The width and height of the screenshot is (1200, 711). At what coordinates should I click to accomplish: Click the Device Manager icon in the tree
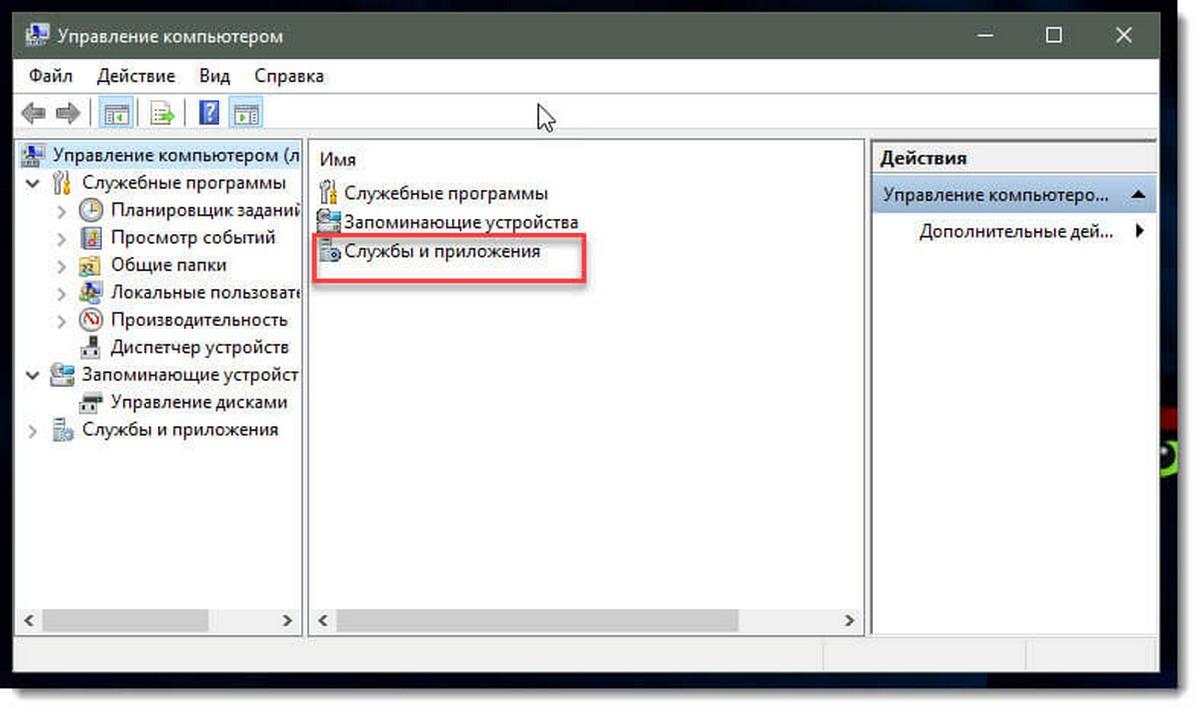point(91,347)
